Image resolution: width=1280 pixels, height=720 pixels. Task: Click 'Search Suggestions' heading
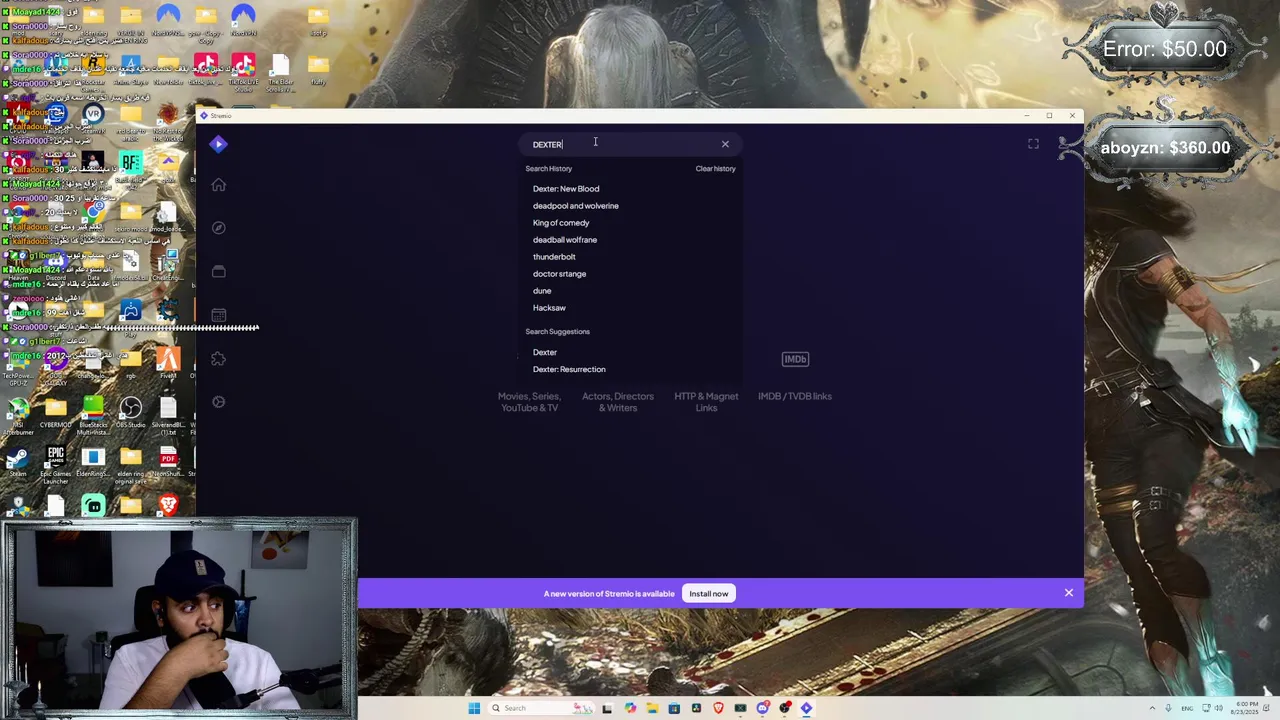(x=558, y=331)
